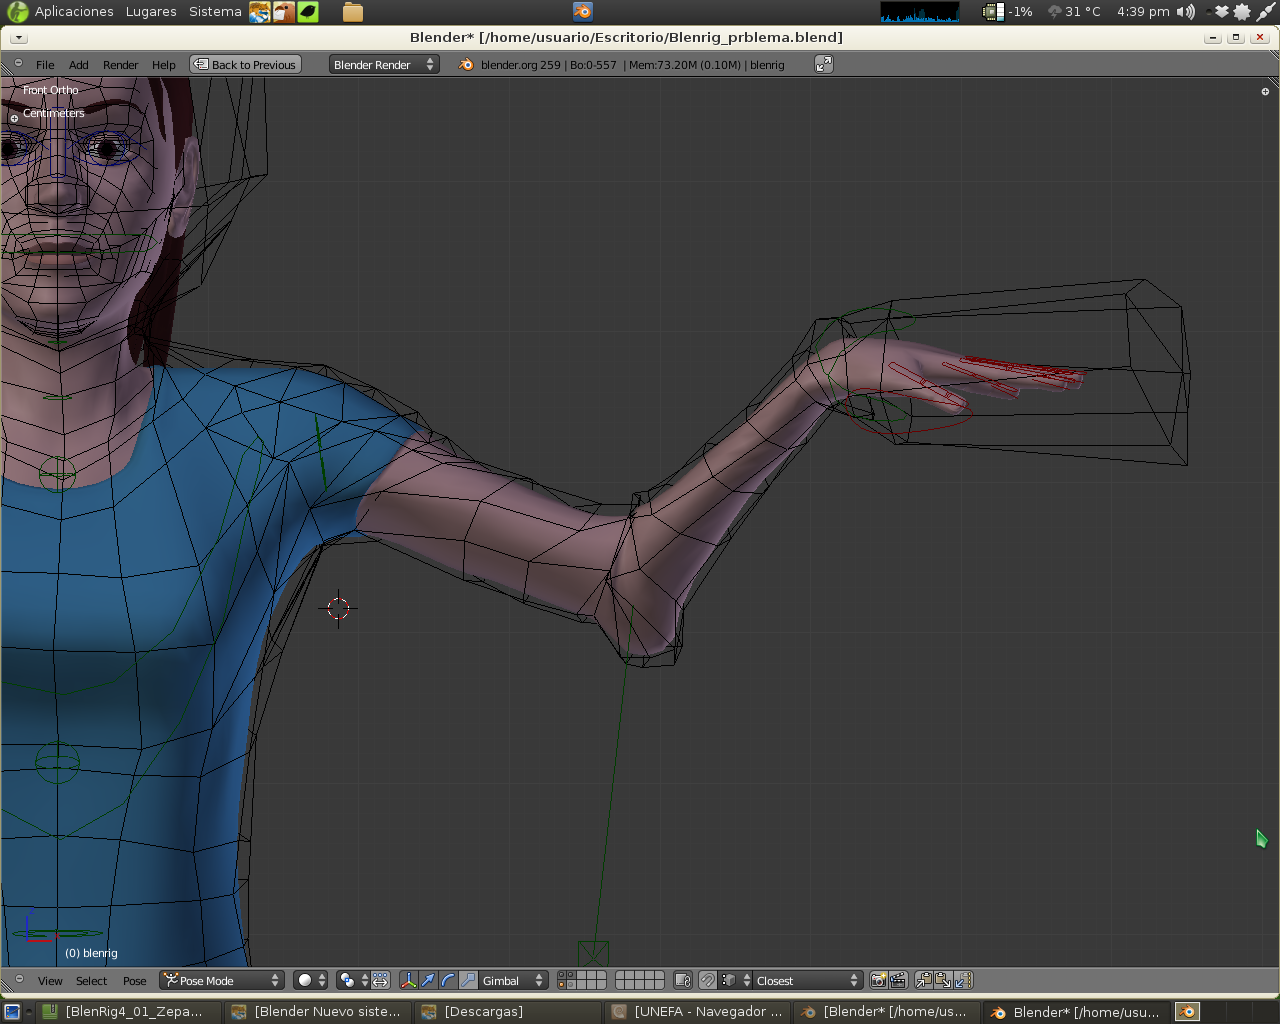Open the Aplicaciones system menu
Image resolution: width=1280 pixels, height=1024 pixels.
point(73,11)
